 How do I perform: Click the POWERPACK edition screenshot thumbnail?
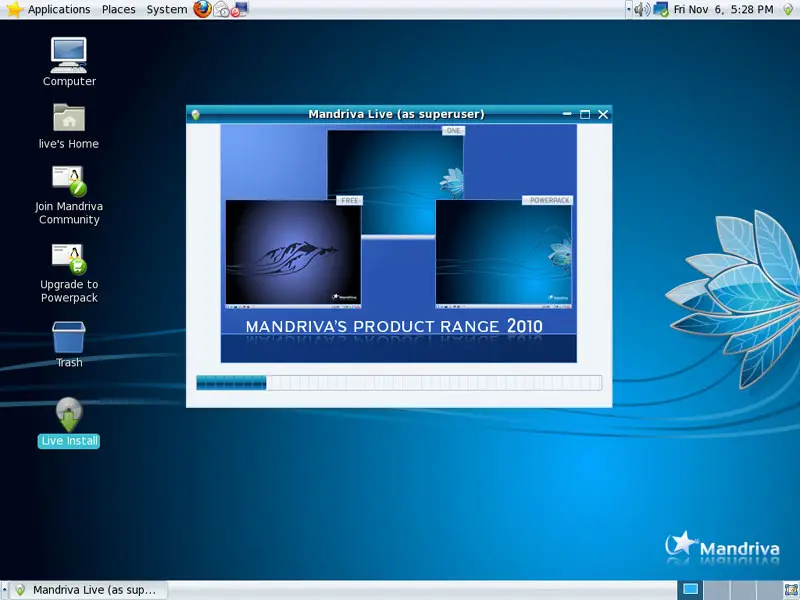point(504,253)
